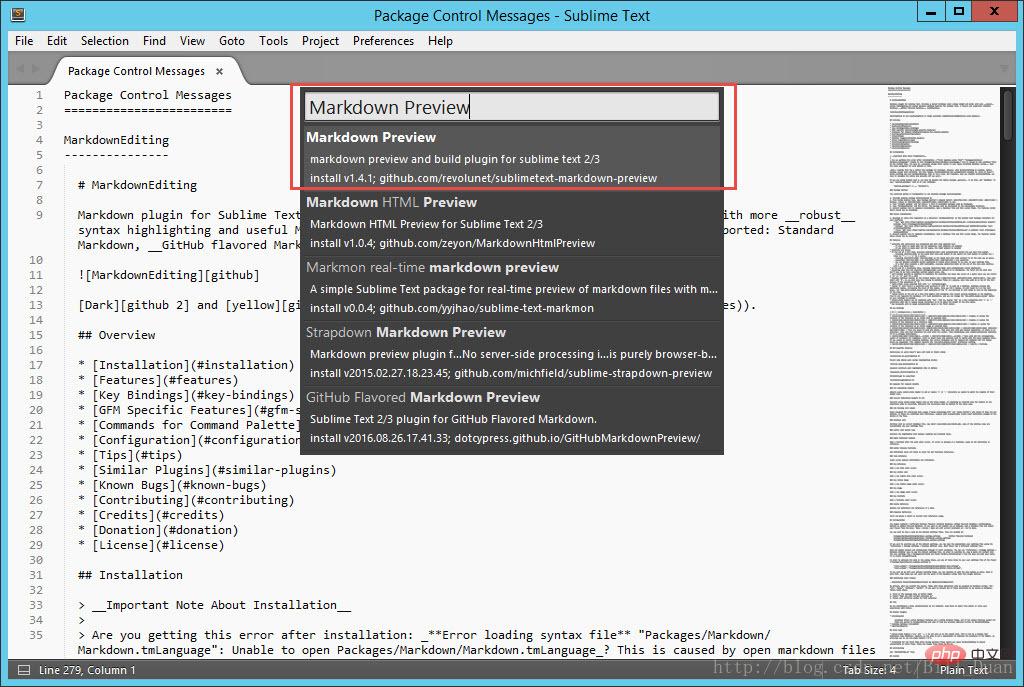
Task: Click the '[Features](#features)' line
Action: pyautogui.click(x=158, y=380)
